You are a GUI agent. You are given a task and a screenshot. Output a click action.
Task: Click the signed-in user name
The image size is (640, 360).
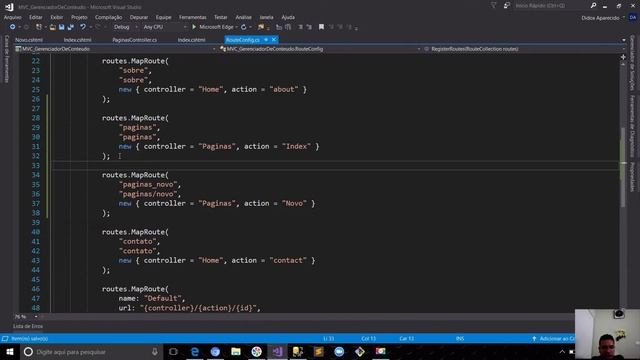click(x=600, y=18)
